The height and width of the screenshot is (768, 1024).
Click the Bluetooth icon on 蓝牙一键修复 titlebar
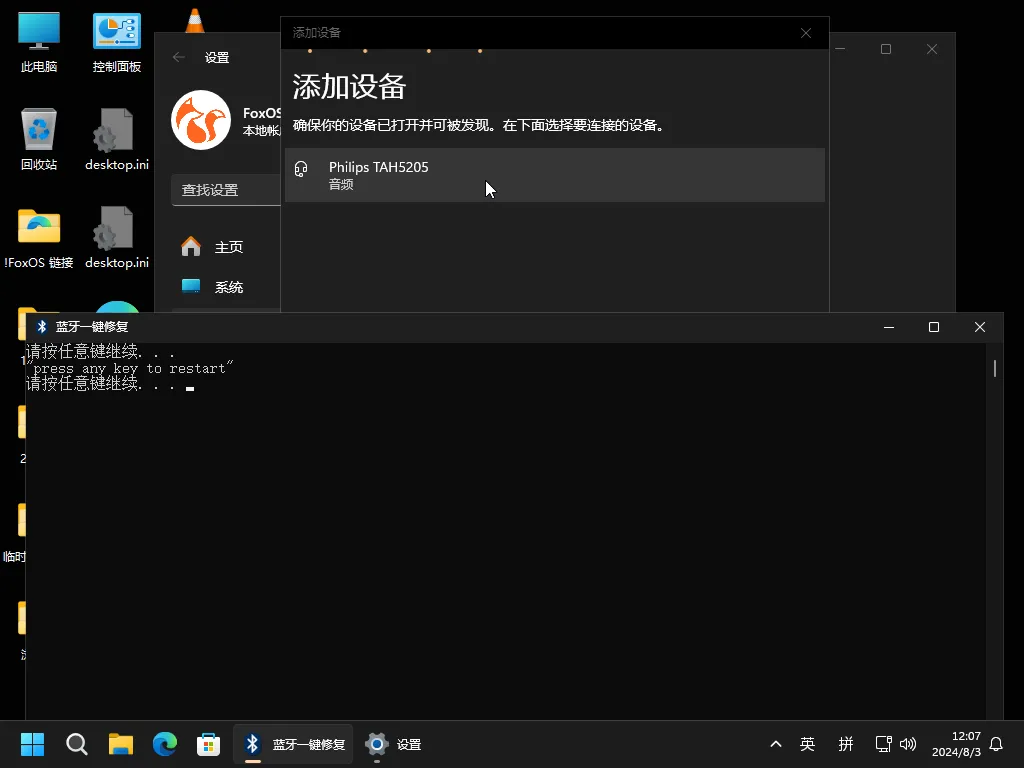click(x=41, y=326)
